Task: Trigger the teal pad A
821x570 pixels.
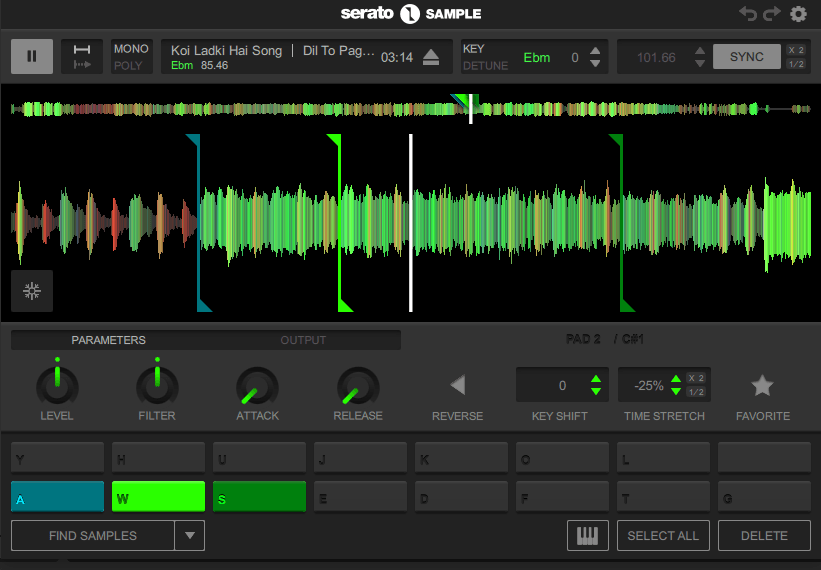Action: click(x=58, y=497)
